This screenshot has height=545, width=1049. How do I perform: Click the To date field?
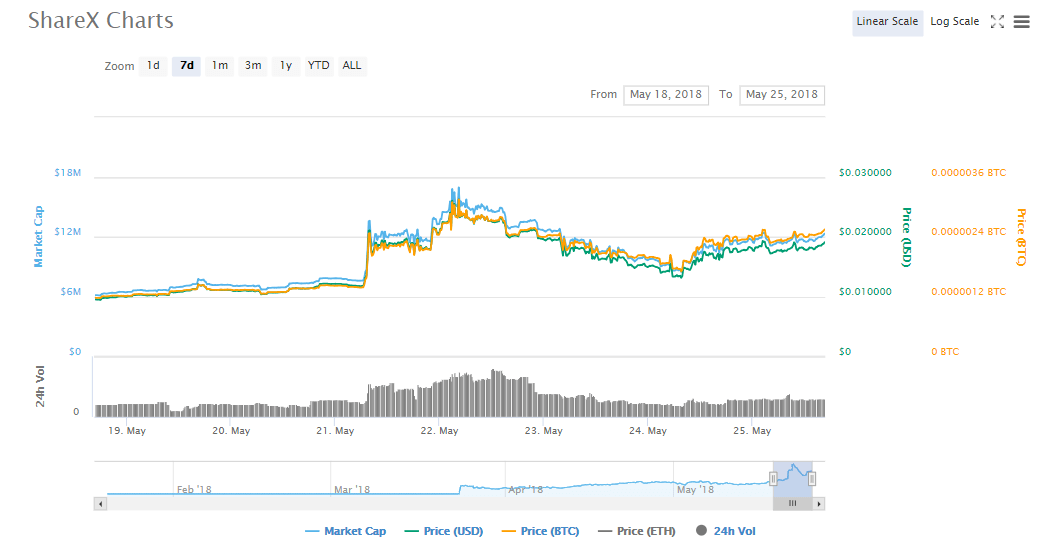[782, 95]
